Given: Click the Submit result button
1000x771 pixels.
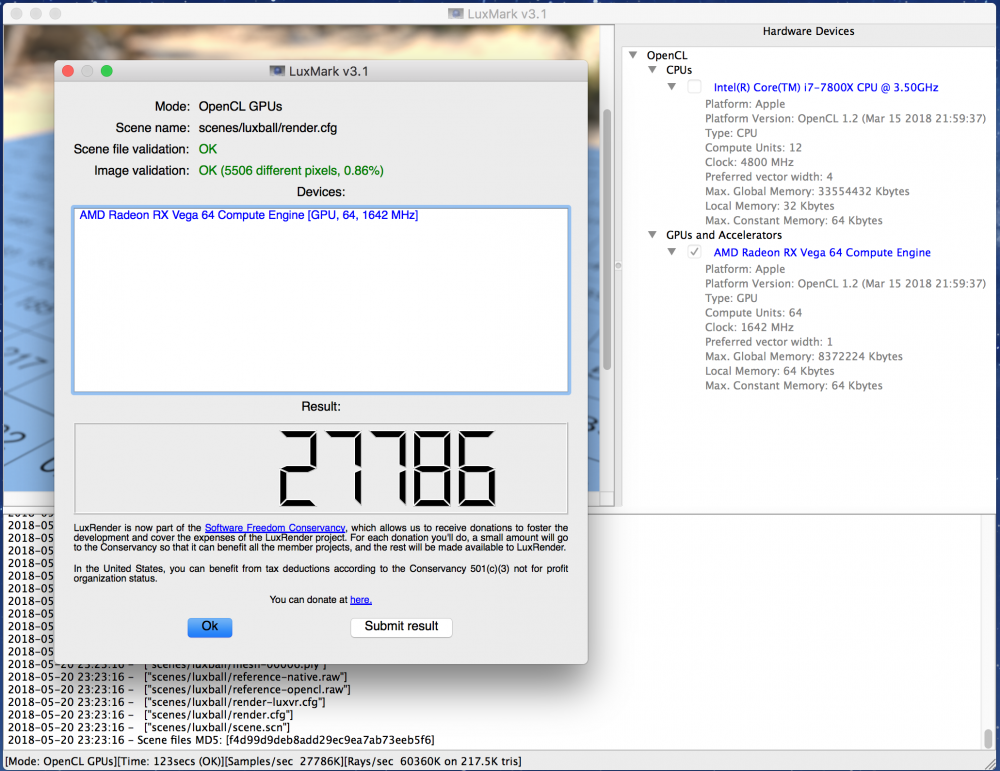Looking at the screenshot, I should point(401,627).
